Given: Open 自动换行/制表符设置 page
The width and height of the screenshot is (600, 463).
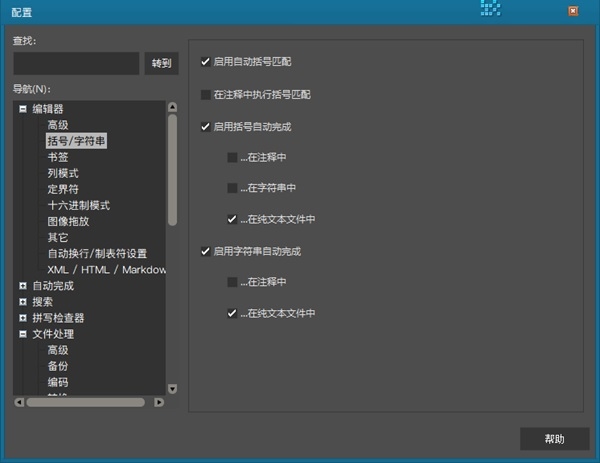Looking at the screenshot, I should 97,254.
